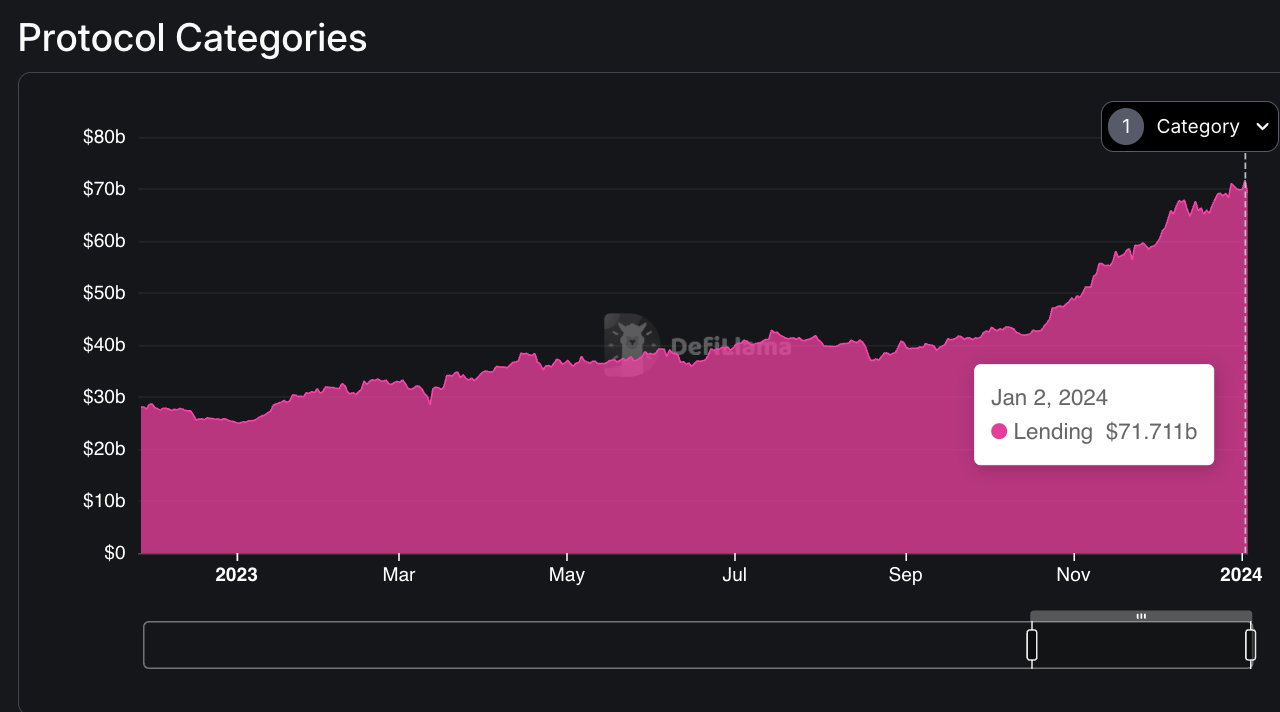Click the pink Lending legend dot in tooltip
This screenshot has height=712, width=1280.
pos(999,432)
